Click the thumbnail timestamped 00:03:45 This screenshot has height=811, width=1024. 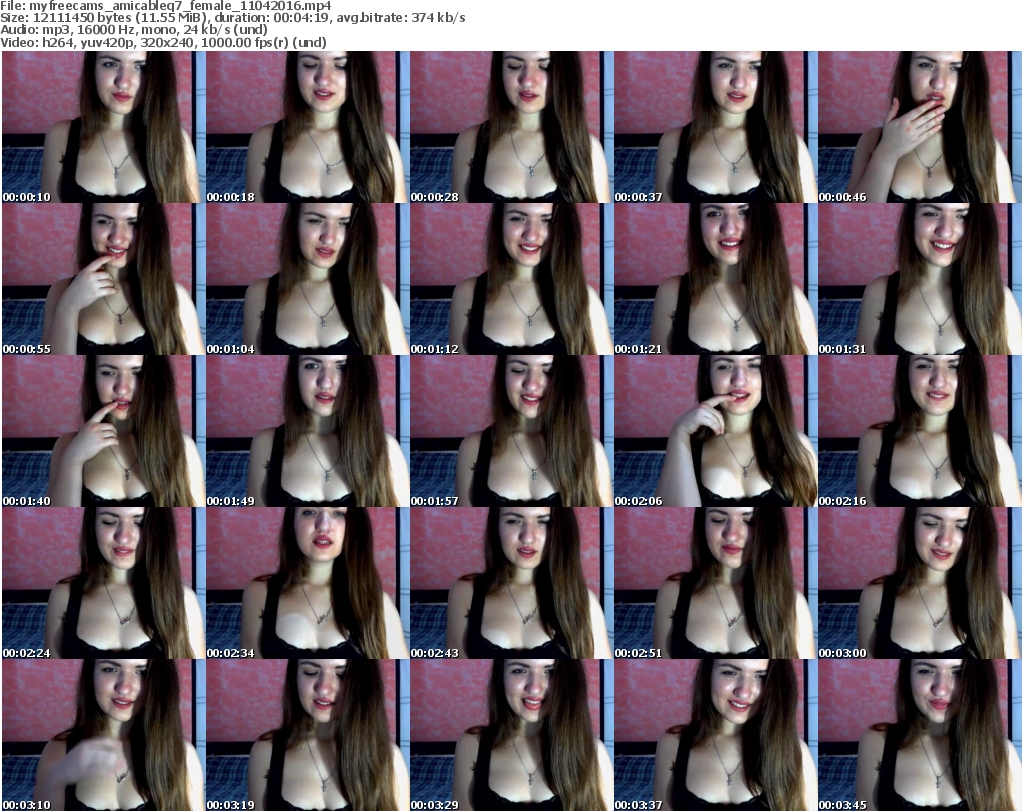point(920,735)
